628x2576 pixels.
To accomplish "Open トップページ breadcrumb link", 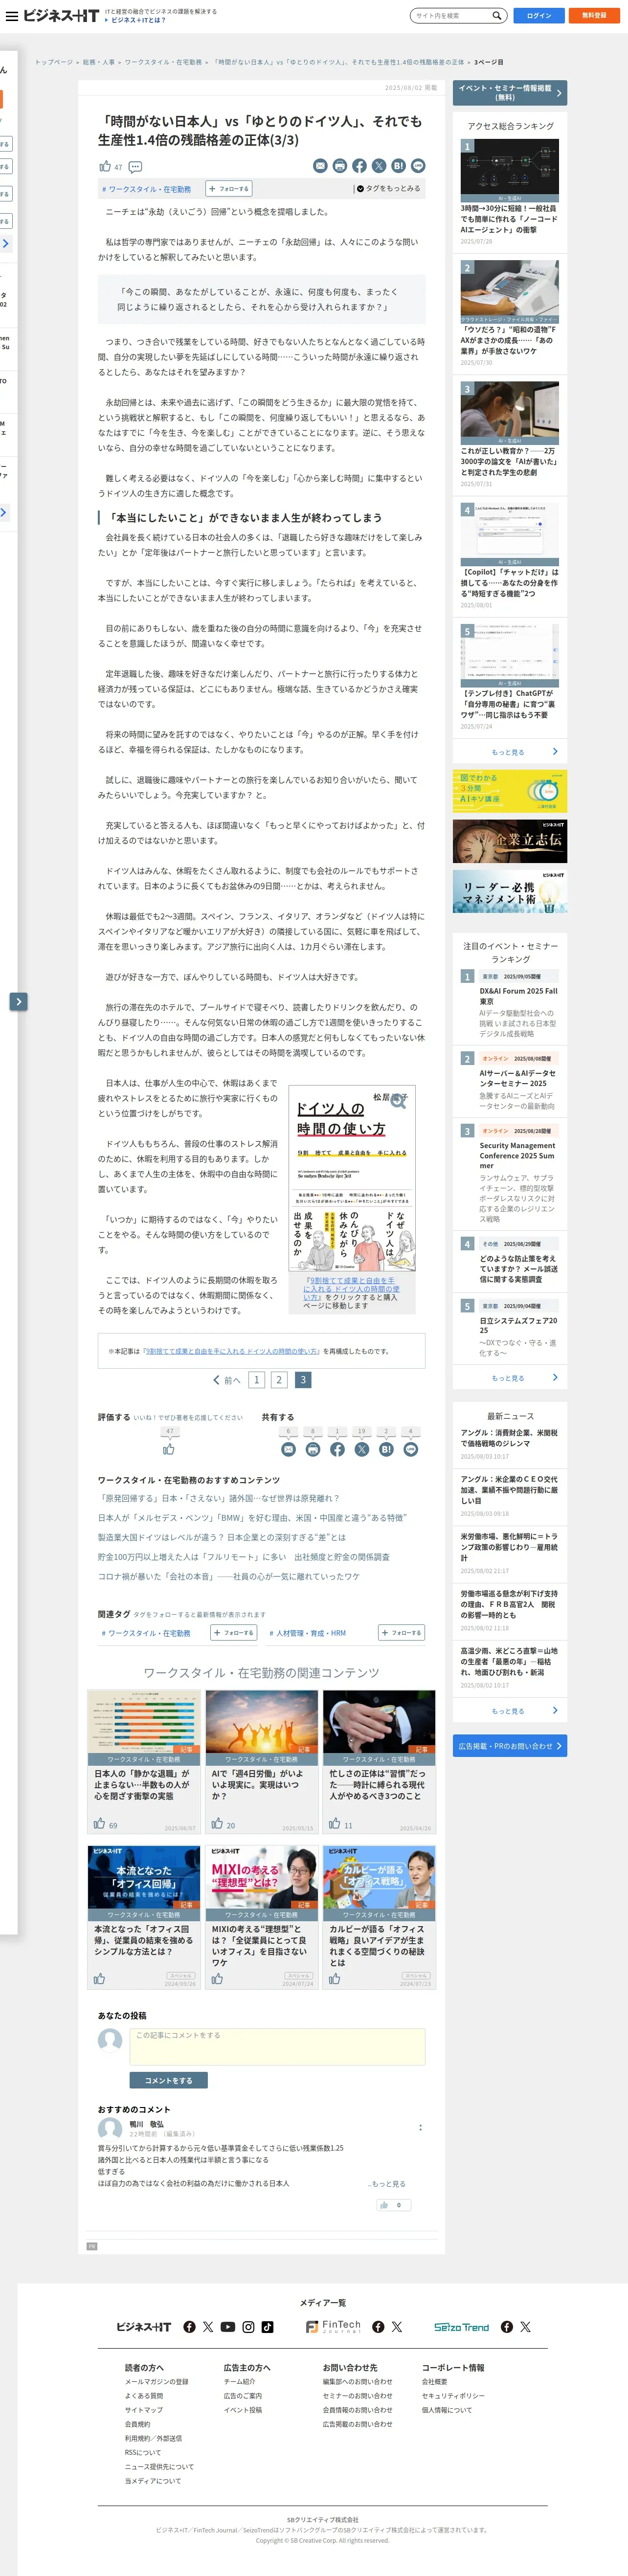I will tap(54, 62).
